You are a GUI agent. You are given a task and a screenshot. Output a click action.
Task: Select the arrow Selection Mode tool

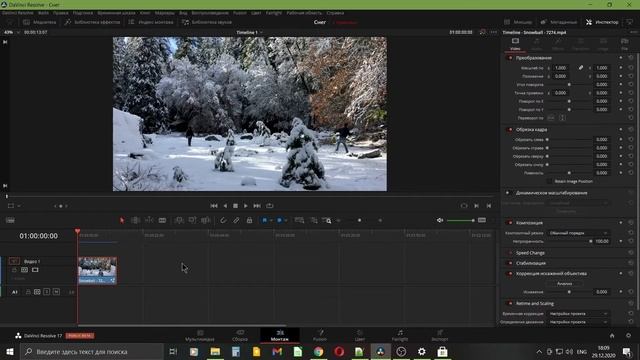point(122,220)
